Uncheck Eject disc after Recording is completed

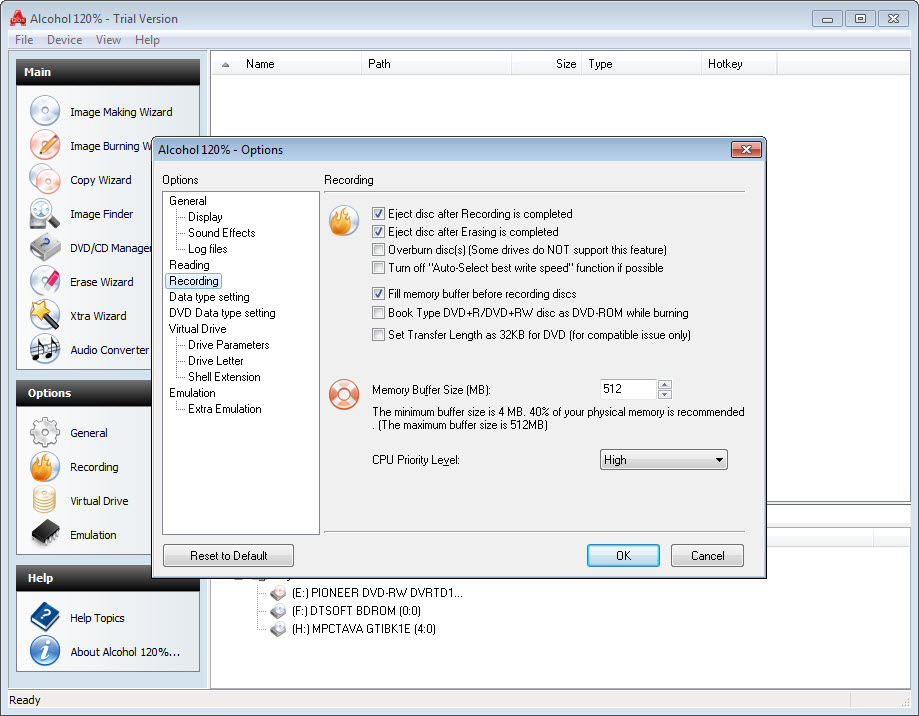click(379, 214)
